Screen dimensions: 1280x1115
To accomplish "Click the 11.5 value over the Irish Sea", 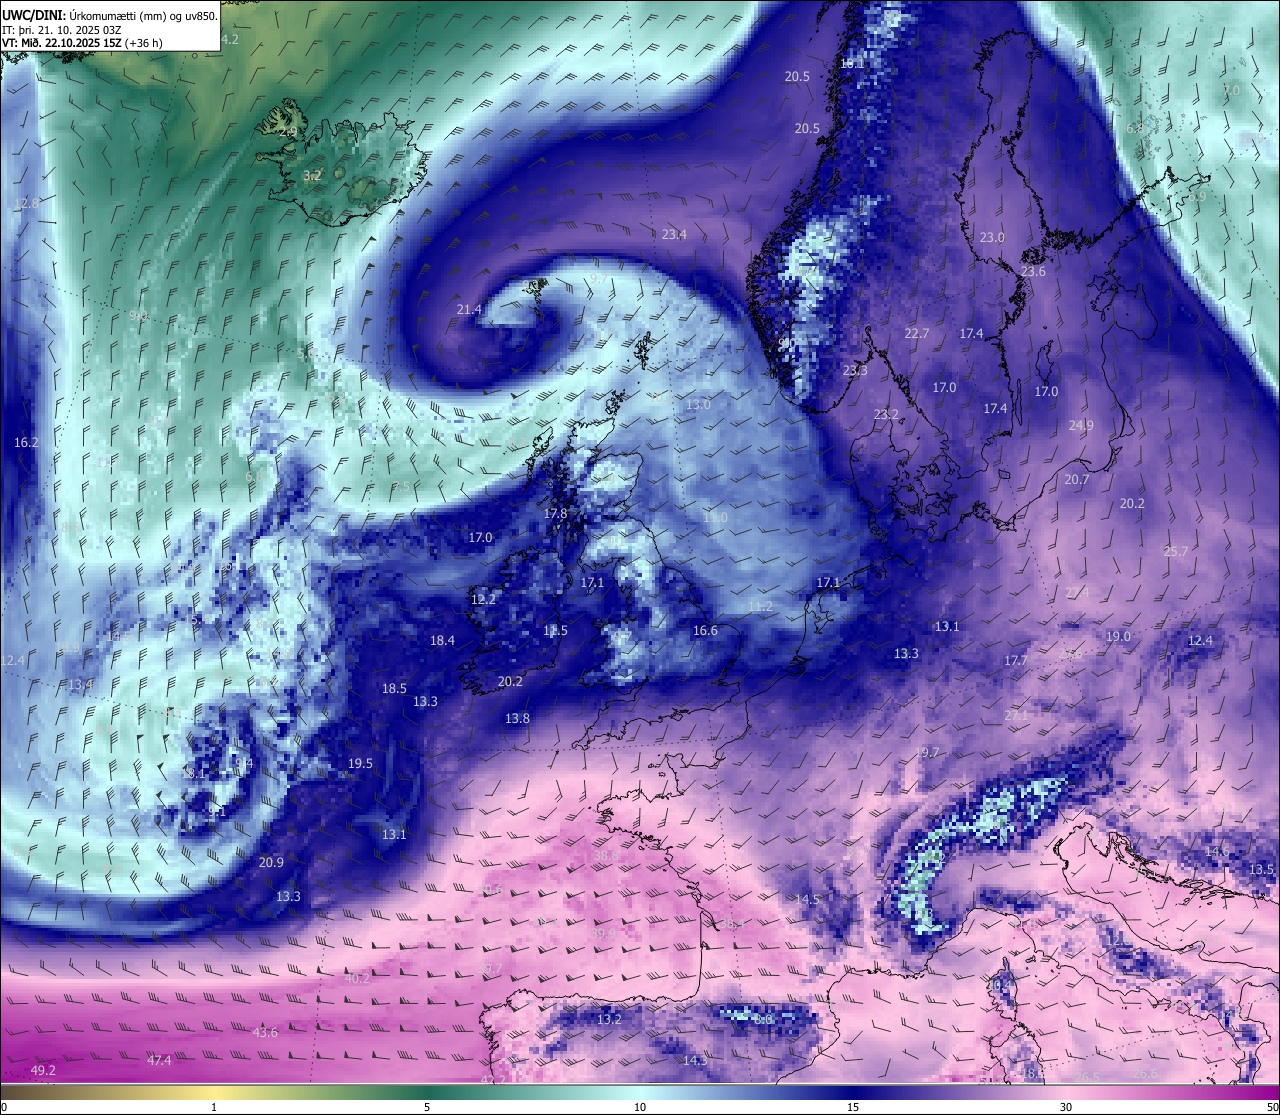I will pyautogui.click(x=555, y=631).
